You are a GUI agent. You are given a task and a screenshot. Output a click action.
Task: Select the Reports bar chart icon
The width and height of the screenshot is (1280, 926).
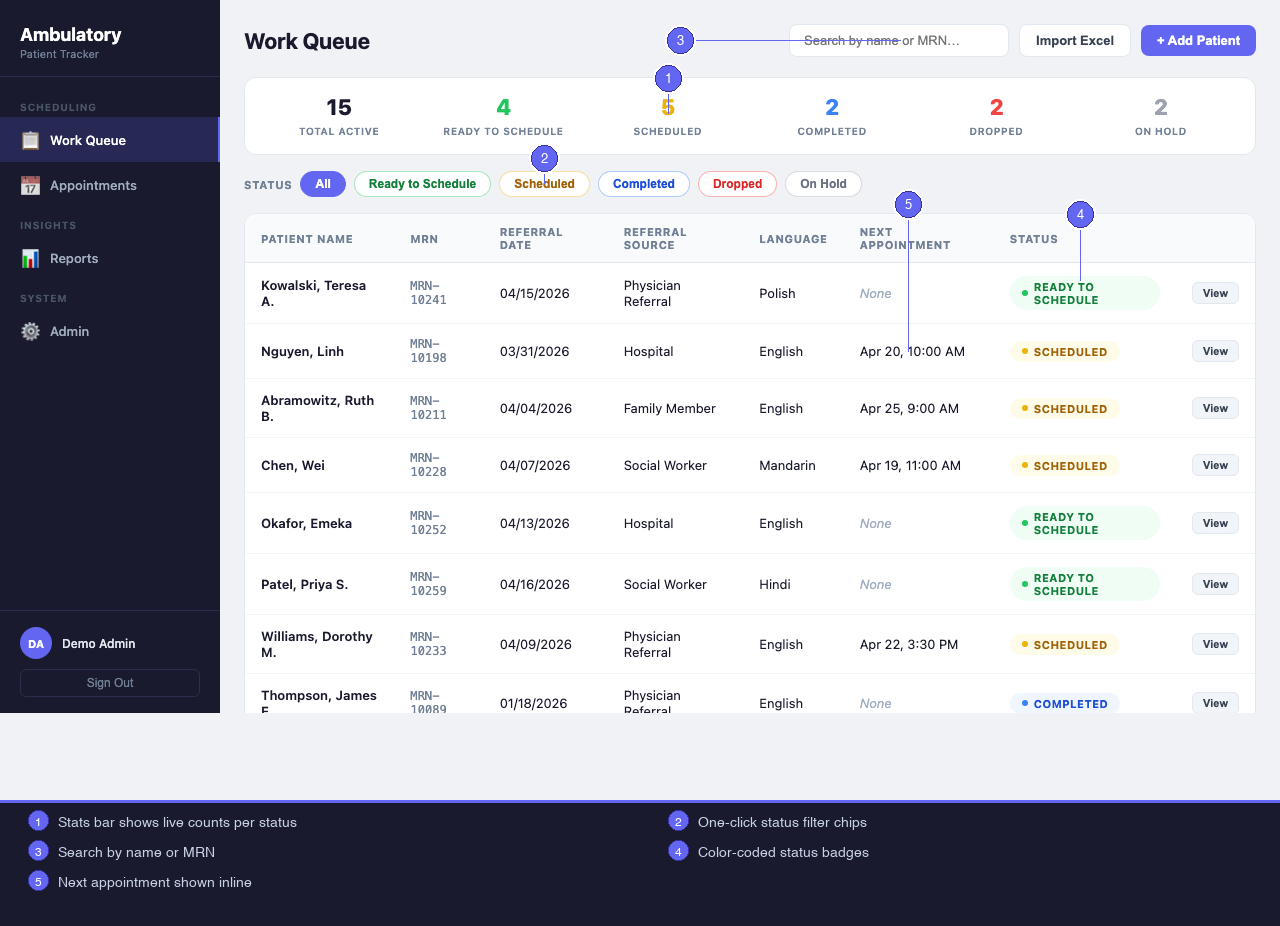[x=33, y=258]
